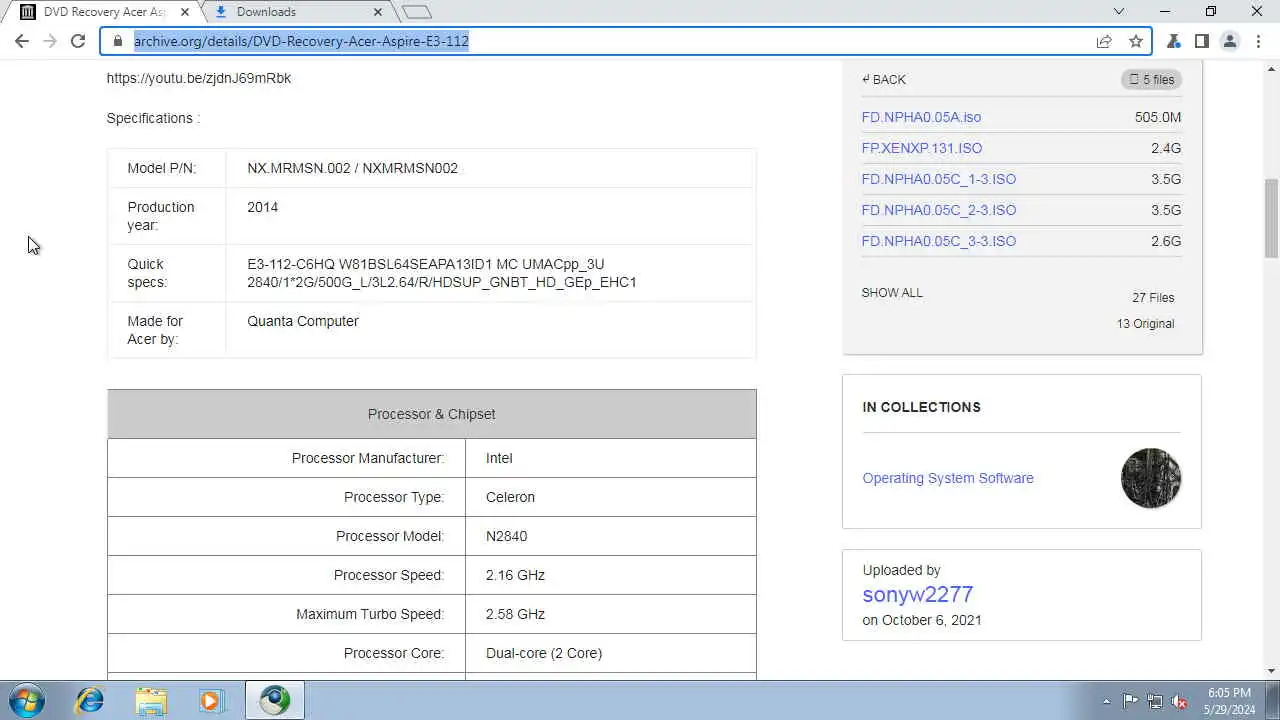The image size is (1280, 720).
Task: Click BACK in the download options
Action: (884, 79)
